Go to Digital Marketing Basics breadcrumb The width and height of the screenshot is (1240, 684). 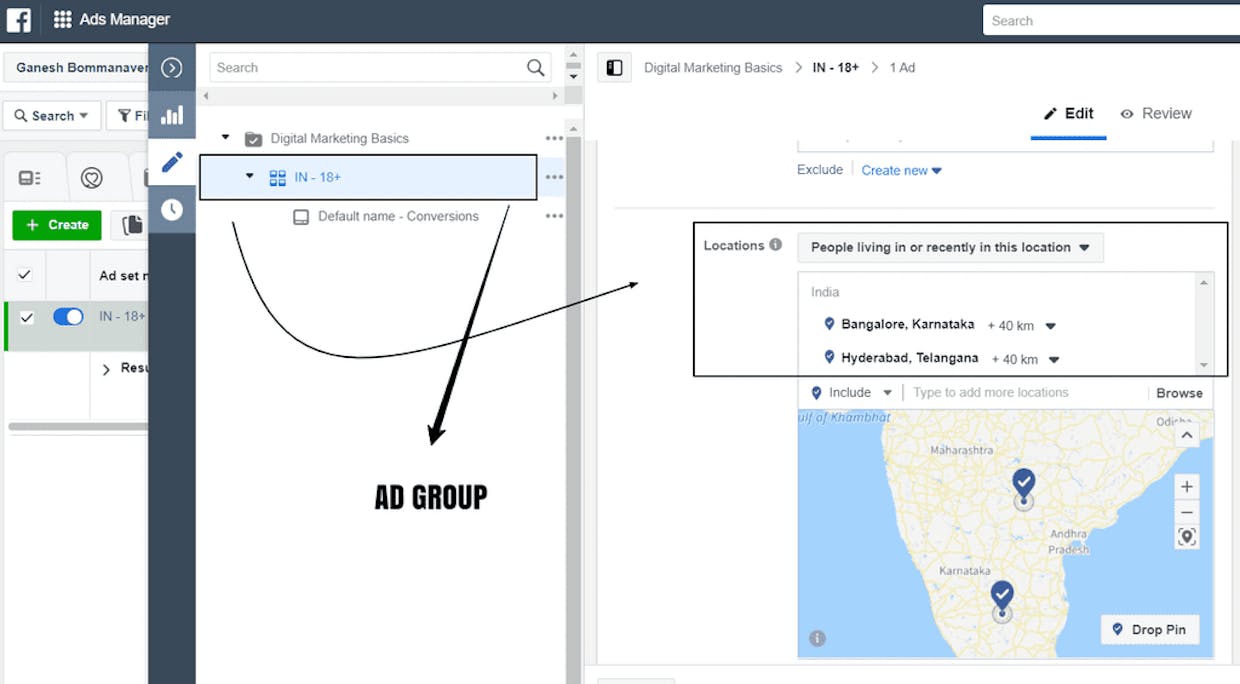tap(713, 67)
